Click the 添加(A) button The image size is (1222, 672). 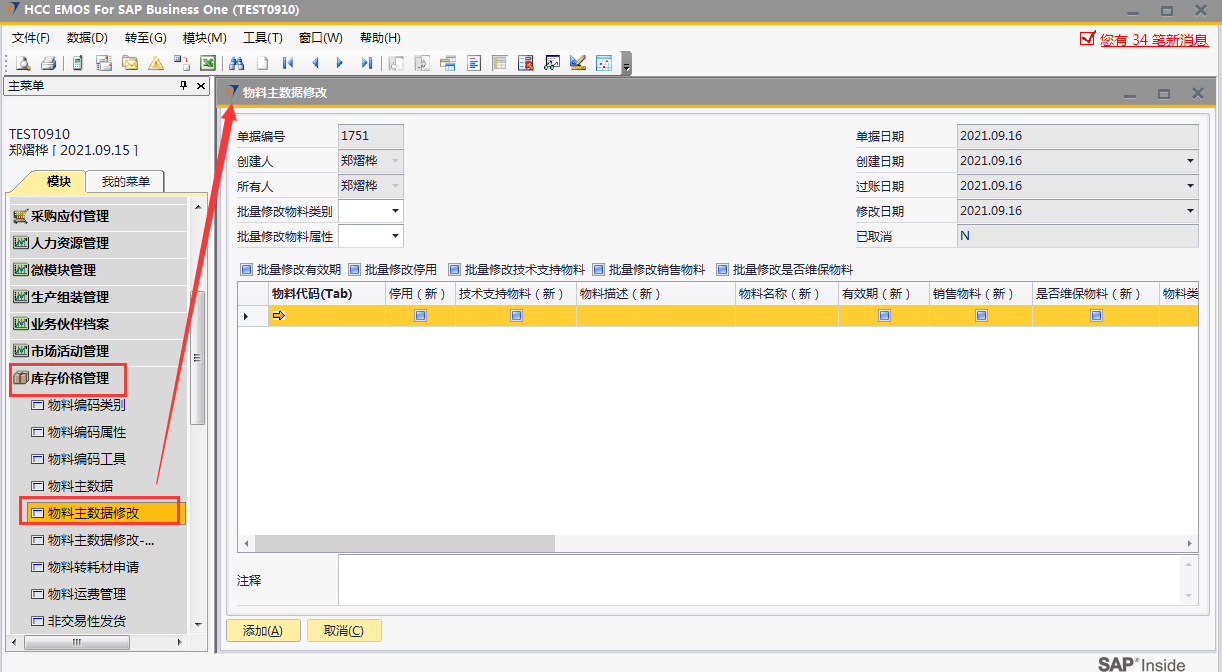coord(263,631)
